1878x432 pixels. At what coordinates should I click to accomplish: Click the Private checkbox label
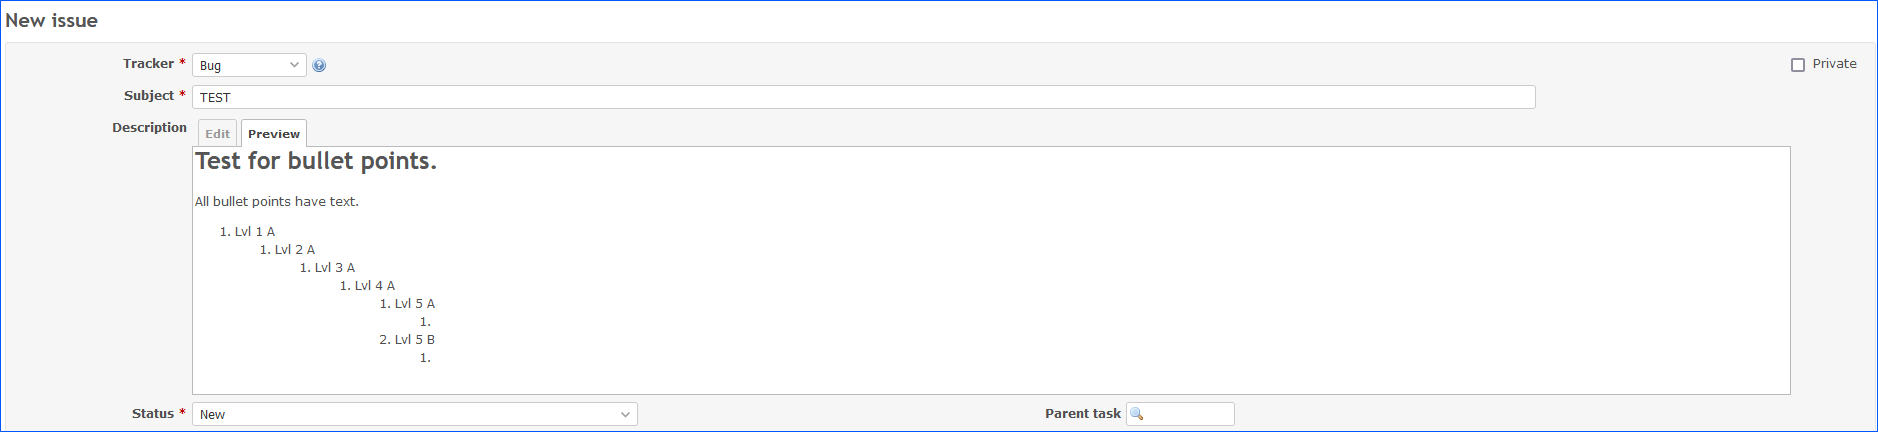click(1834, 64)
